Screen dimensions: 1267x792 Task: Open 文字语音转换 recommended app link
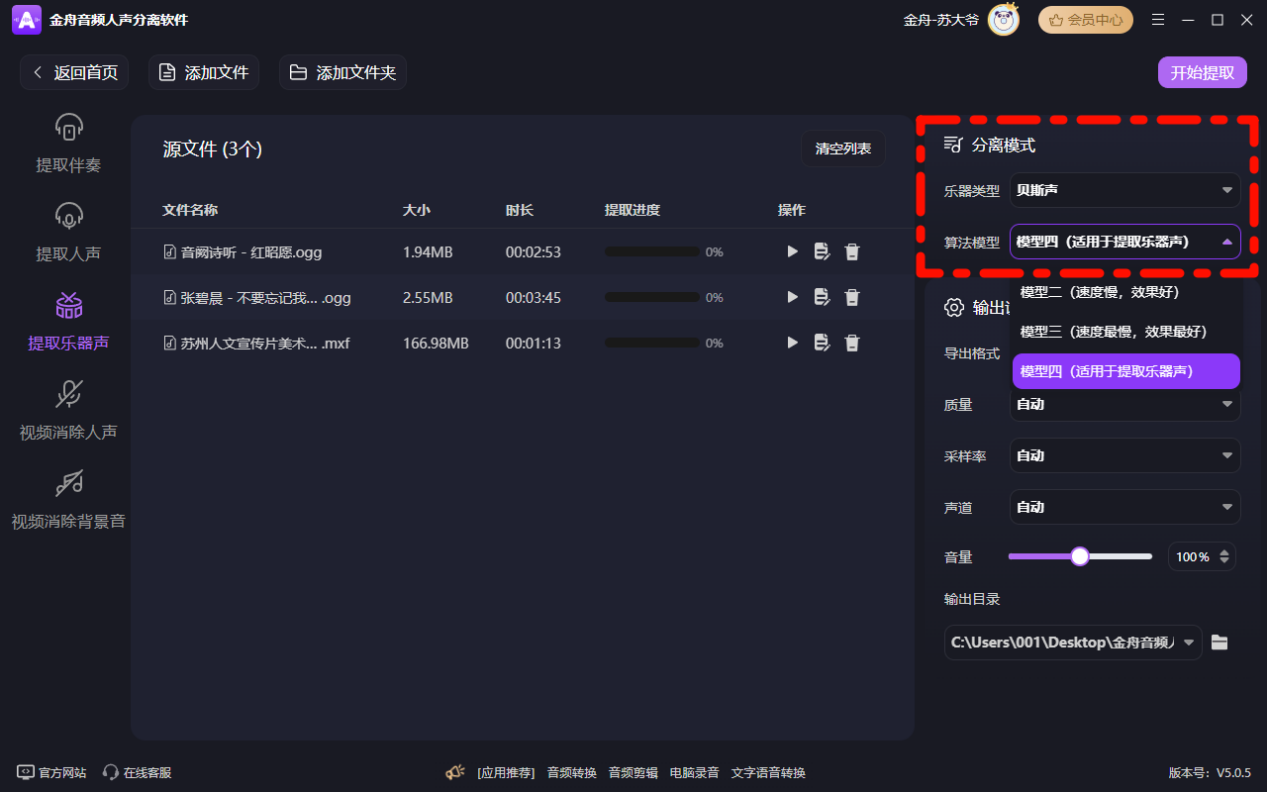[768, 773]
